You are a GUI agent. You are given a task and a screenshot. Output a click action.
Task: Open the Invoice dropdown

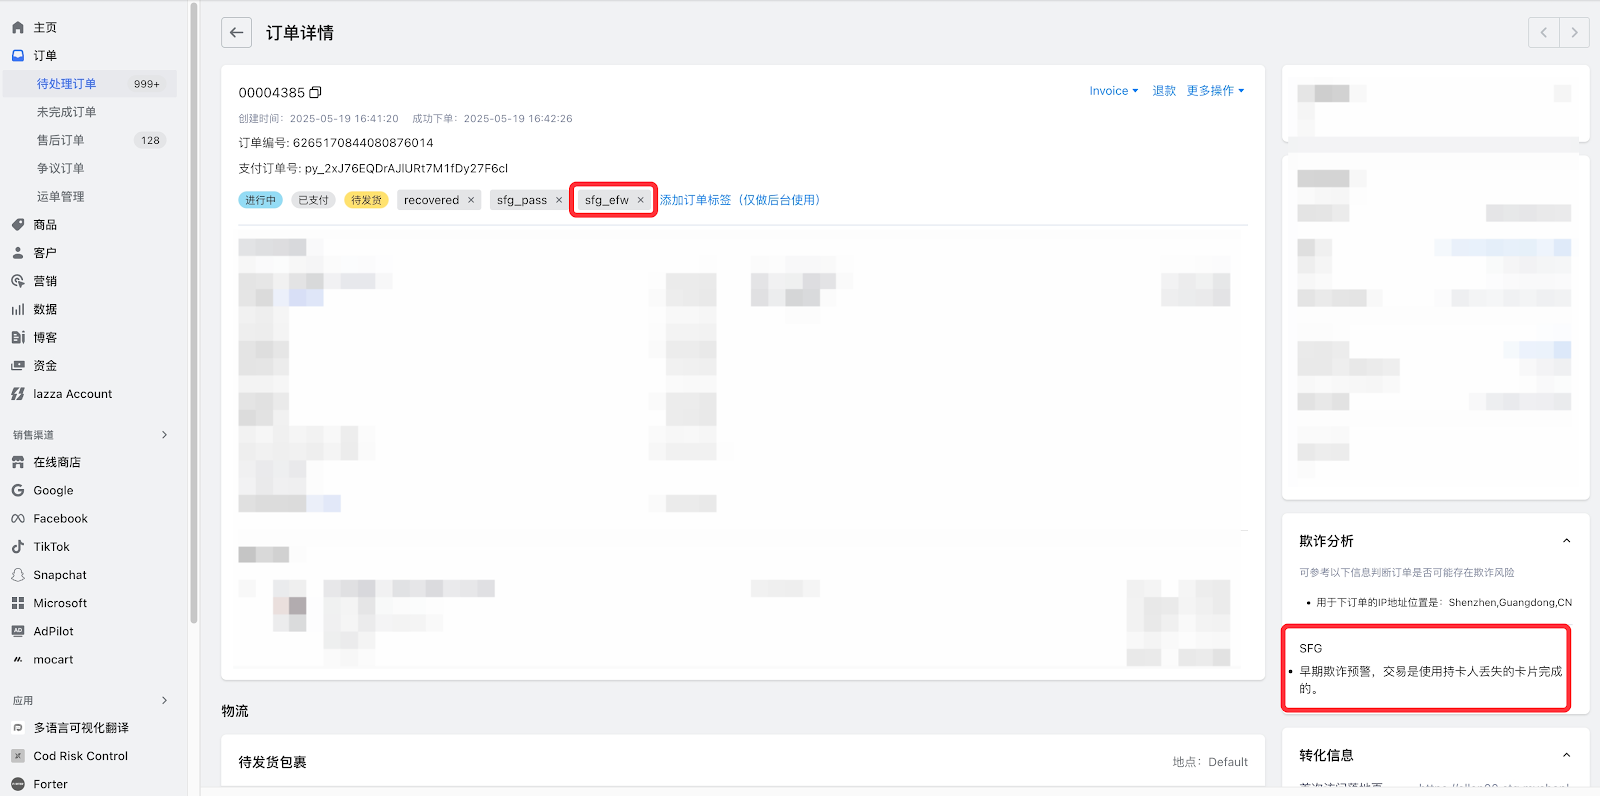pos(1113,91)
